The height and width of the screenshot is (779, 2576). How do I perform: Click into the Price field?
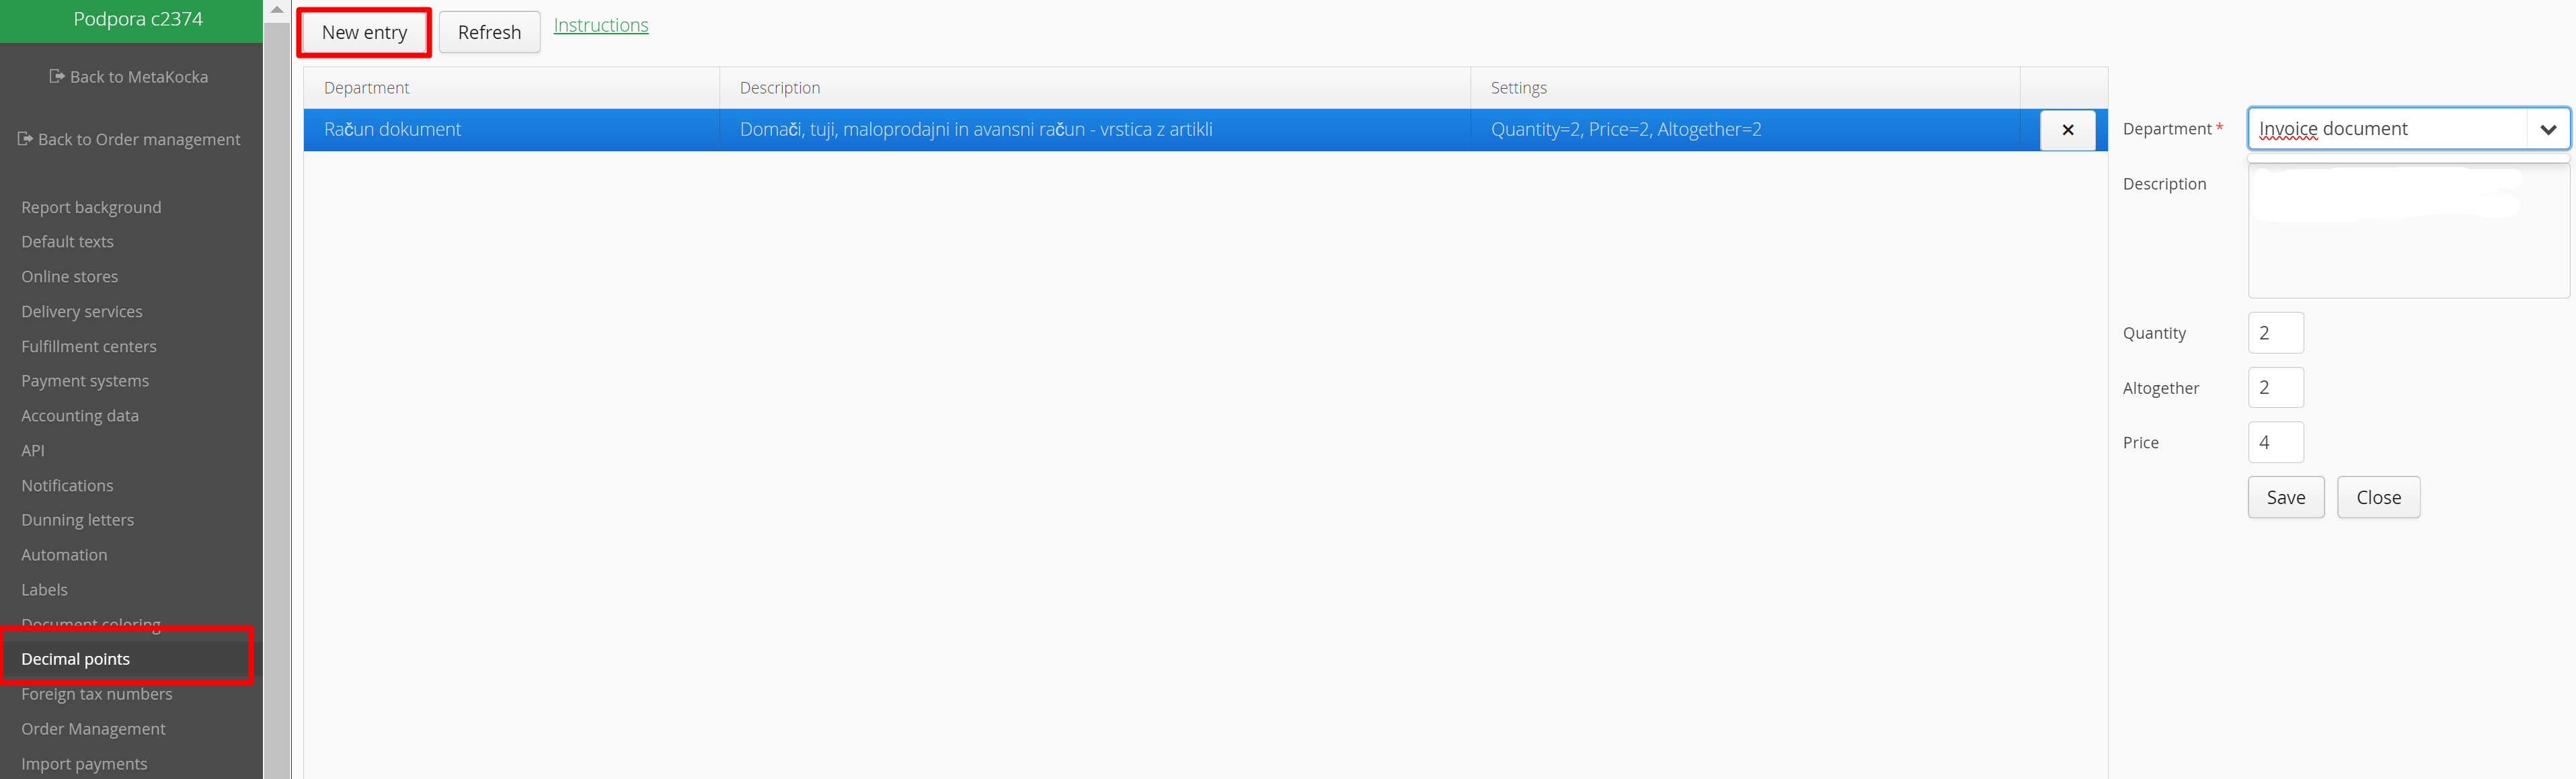tap(2275, 442)
